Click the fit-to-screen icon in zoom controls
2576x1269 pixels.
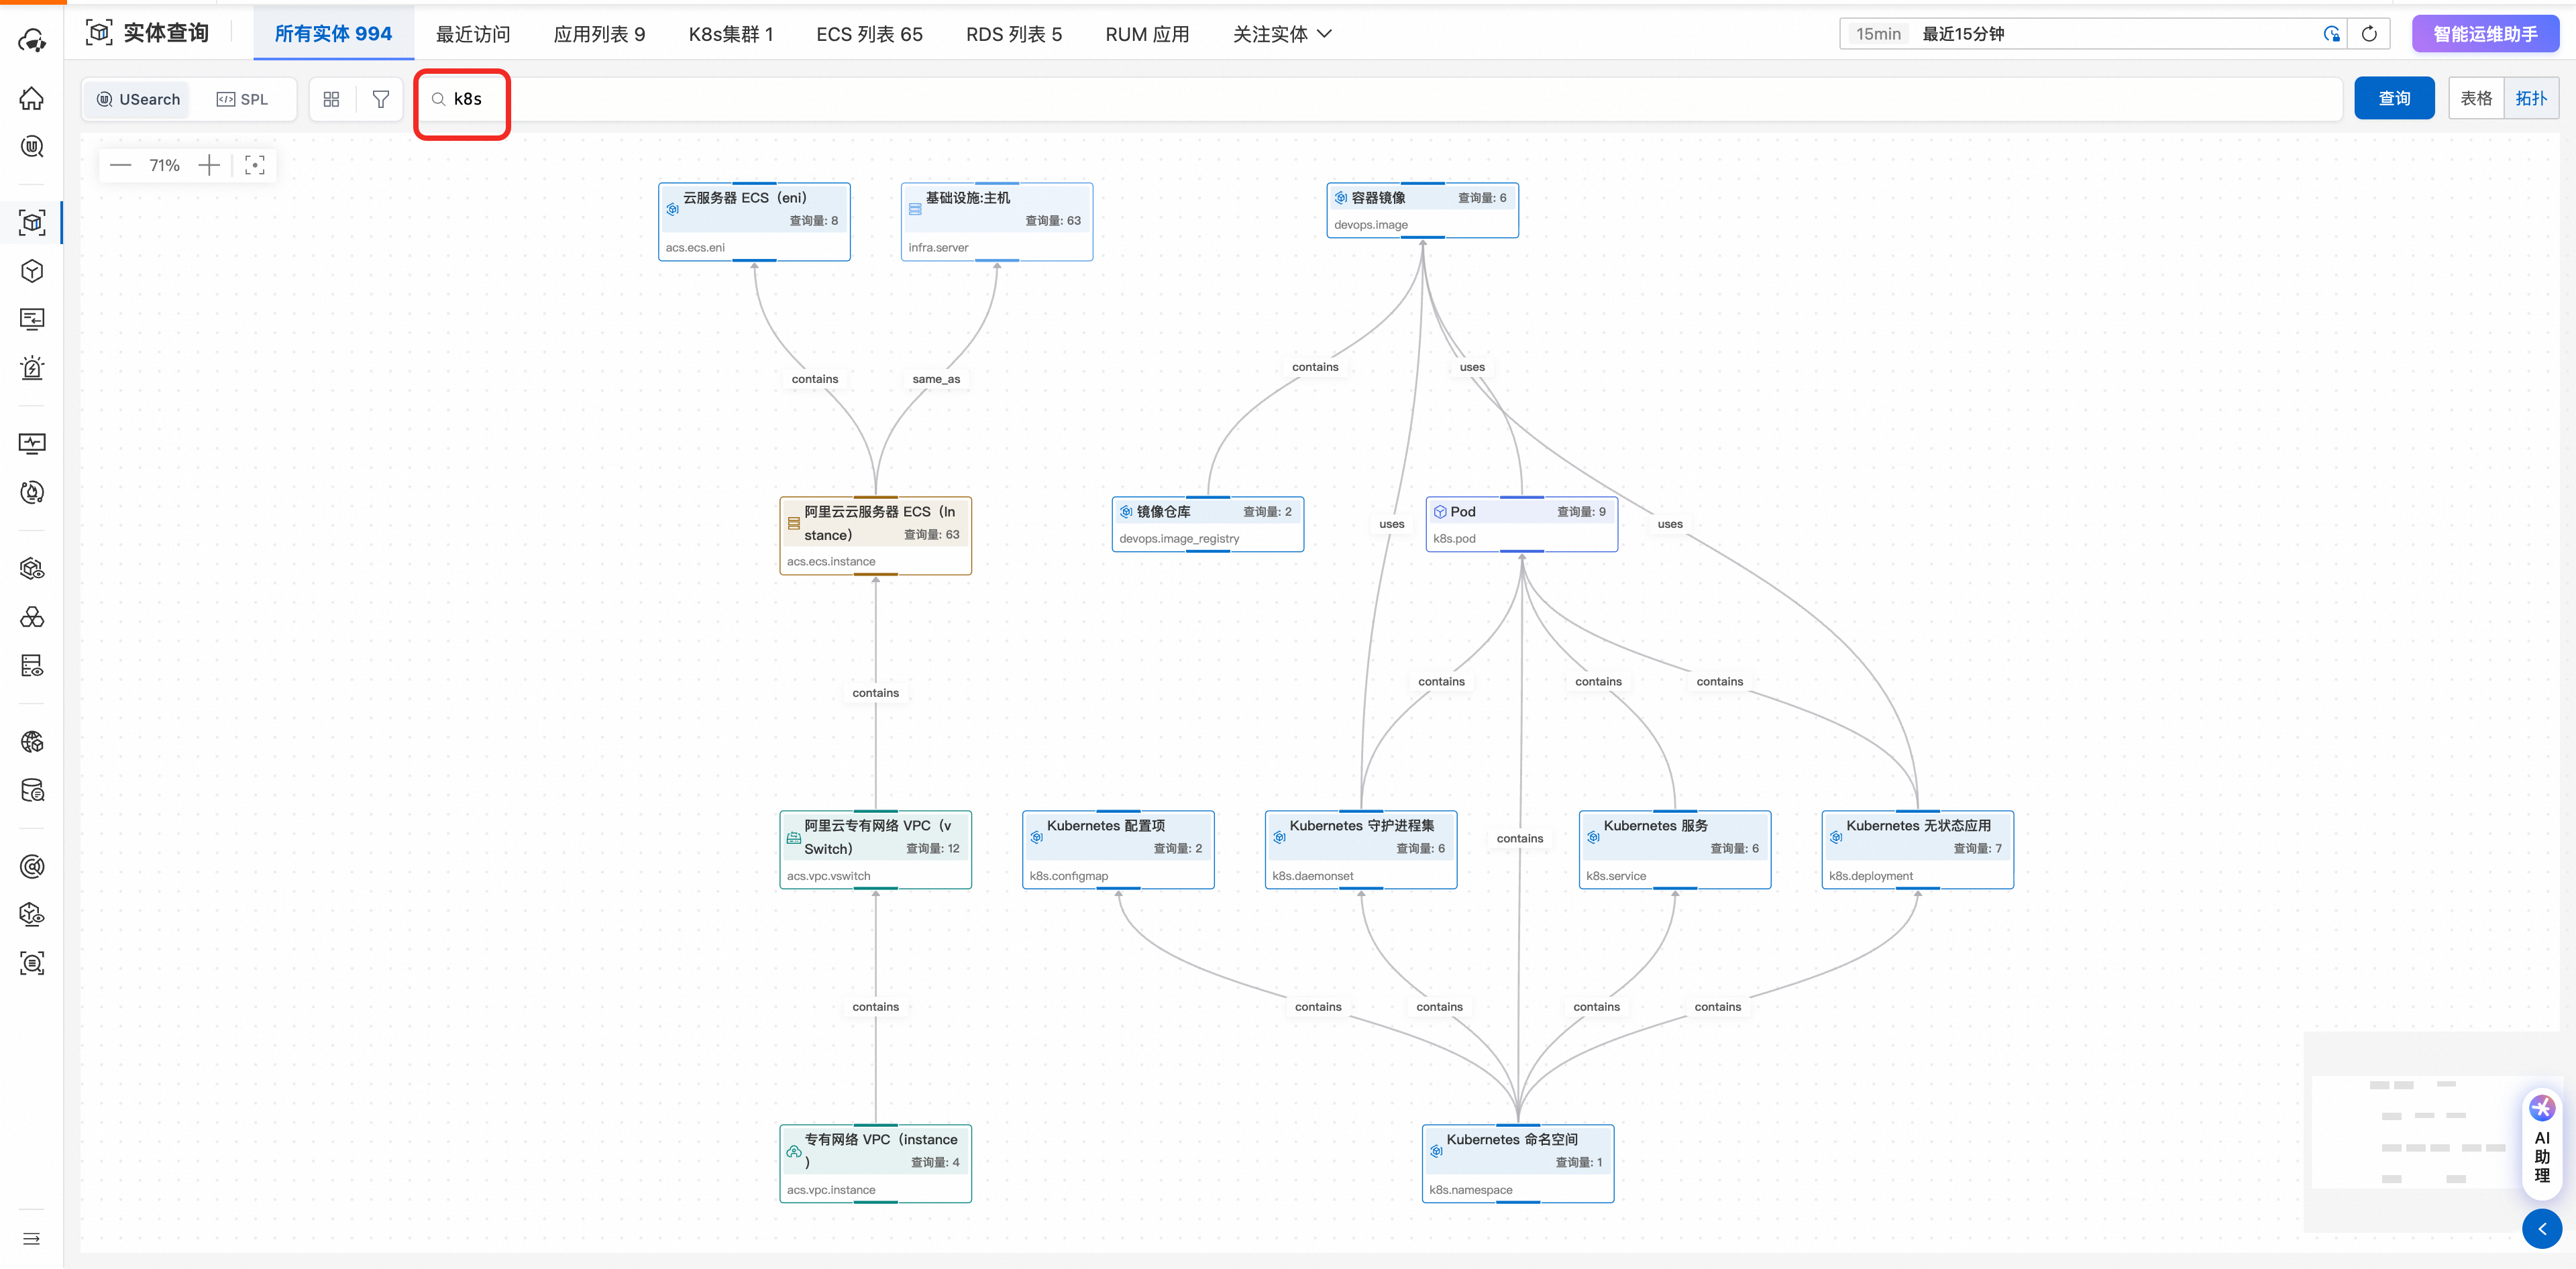[x=255, y=165]
